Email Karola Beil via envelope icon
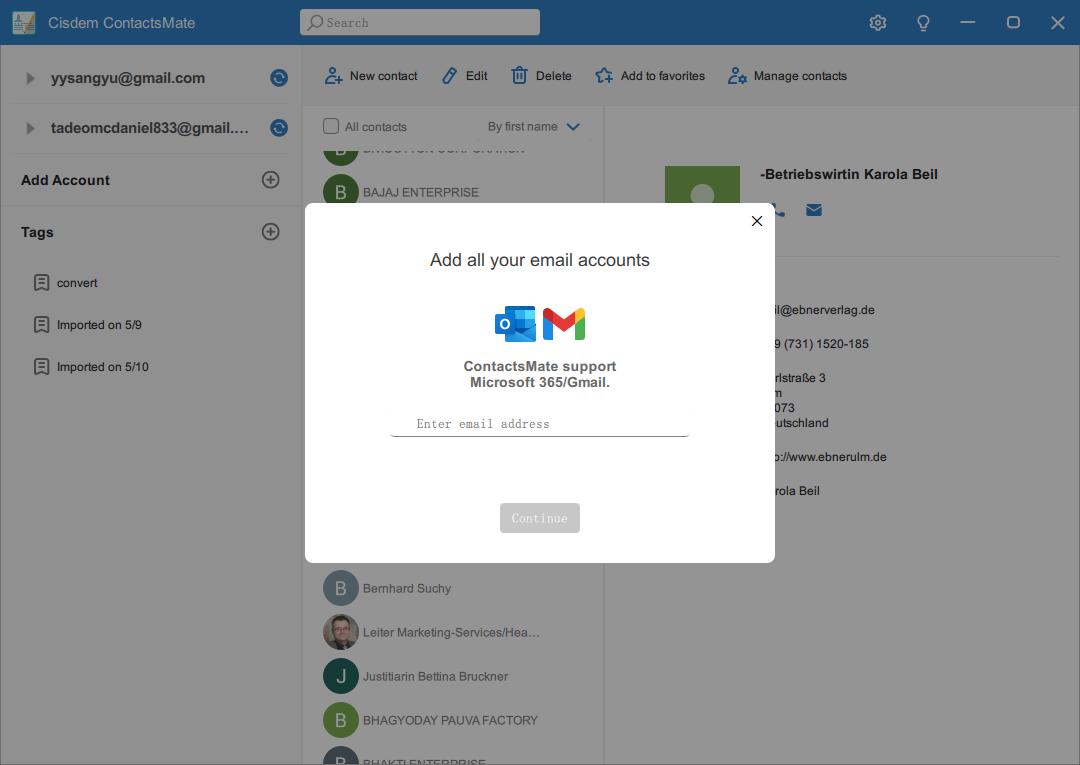Screen dimensions: 1080x765 [x=813, y=210]
